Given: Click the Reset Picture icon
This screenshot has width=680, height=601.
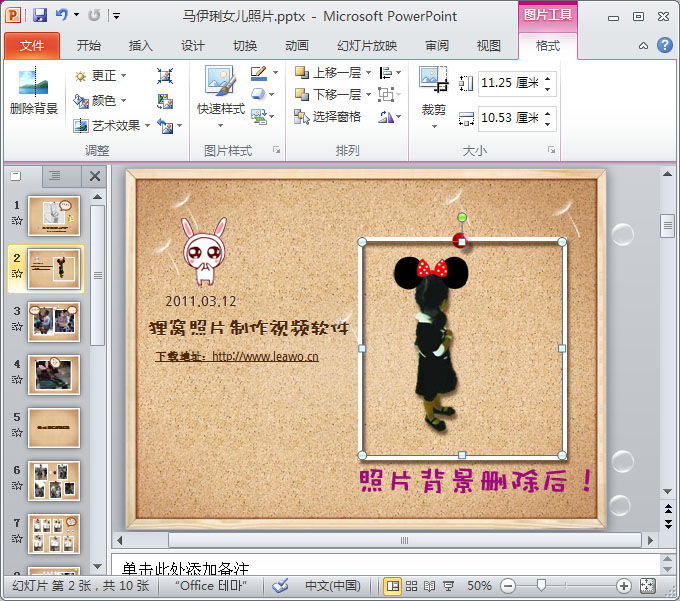Looking at the screenshot, I should (165, 126).
